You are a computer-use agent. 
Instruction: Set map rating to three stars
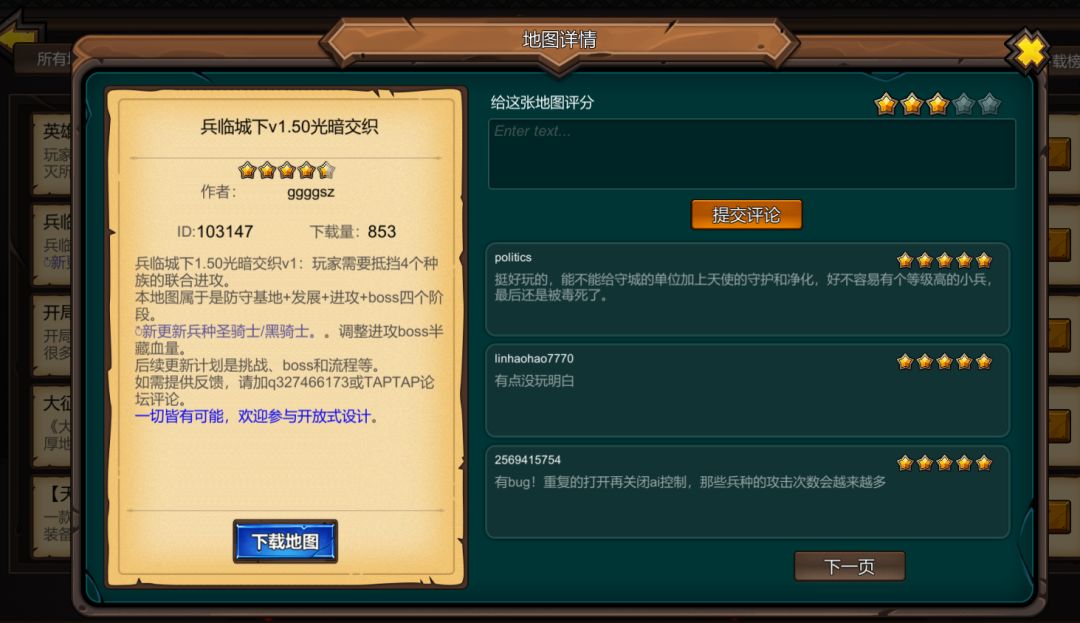click(x=937, y=105)
